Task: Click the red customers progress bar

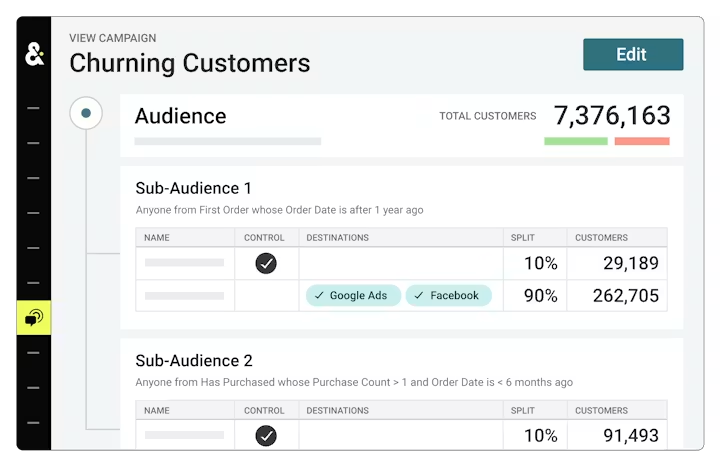Action: click(642, 141)
